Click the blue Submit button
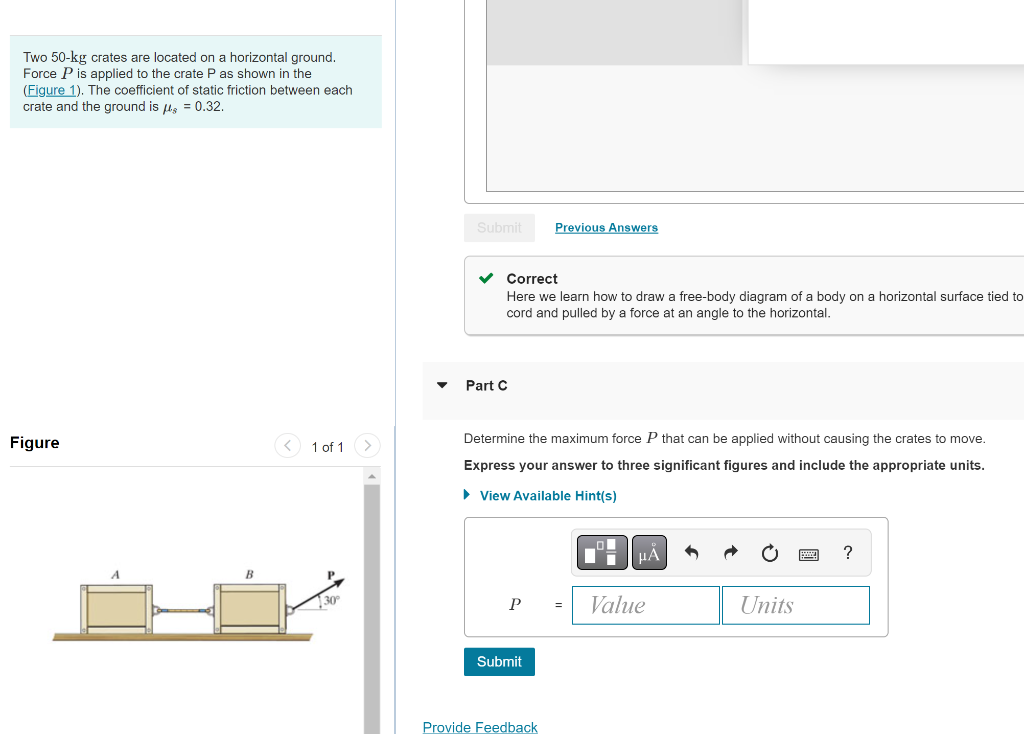This screenshot has height=734, width=1024. click(499, 661)
